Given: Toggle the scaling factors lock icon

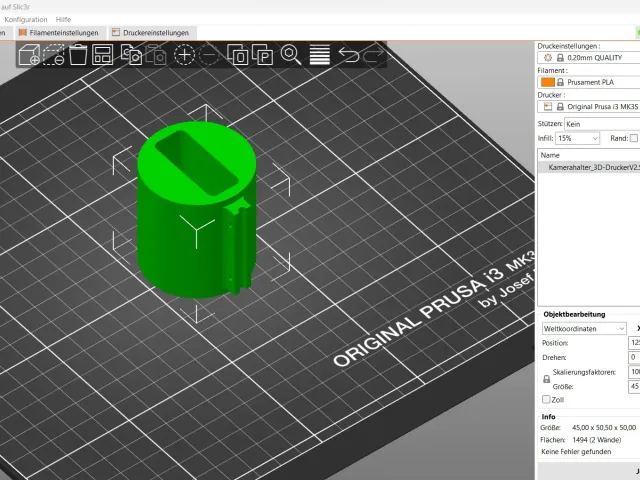Looking at the screenshot, I should (x=547, y=379).
